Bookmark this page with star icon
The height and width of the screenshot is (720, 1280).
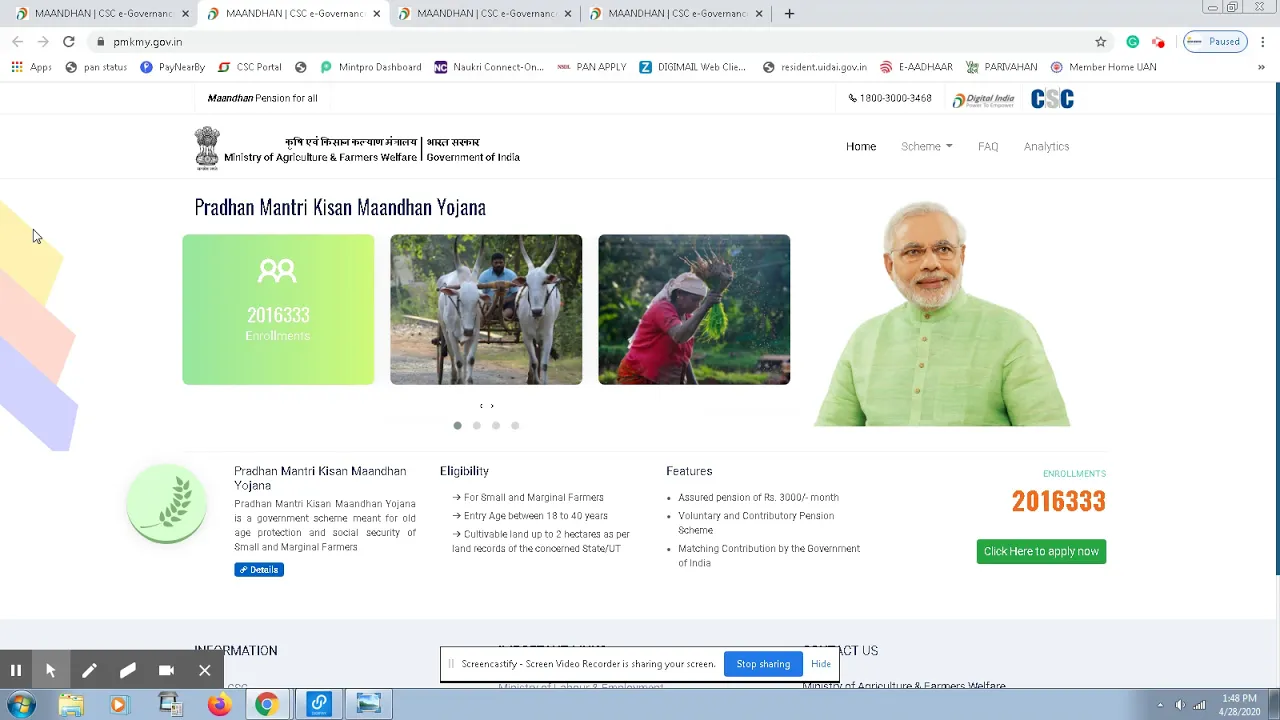[1101, 41]
